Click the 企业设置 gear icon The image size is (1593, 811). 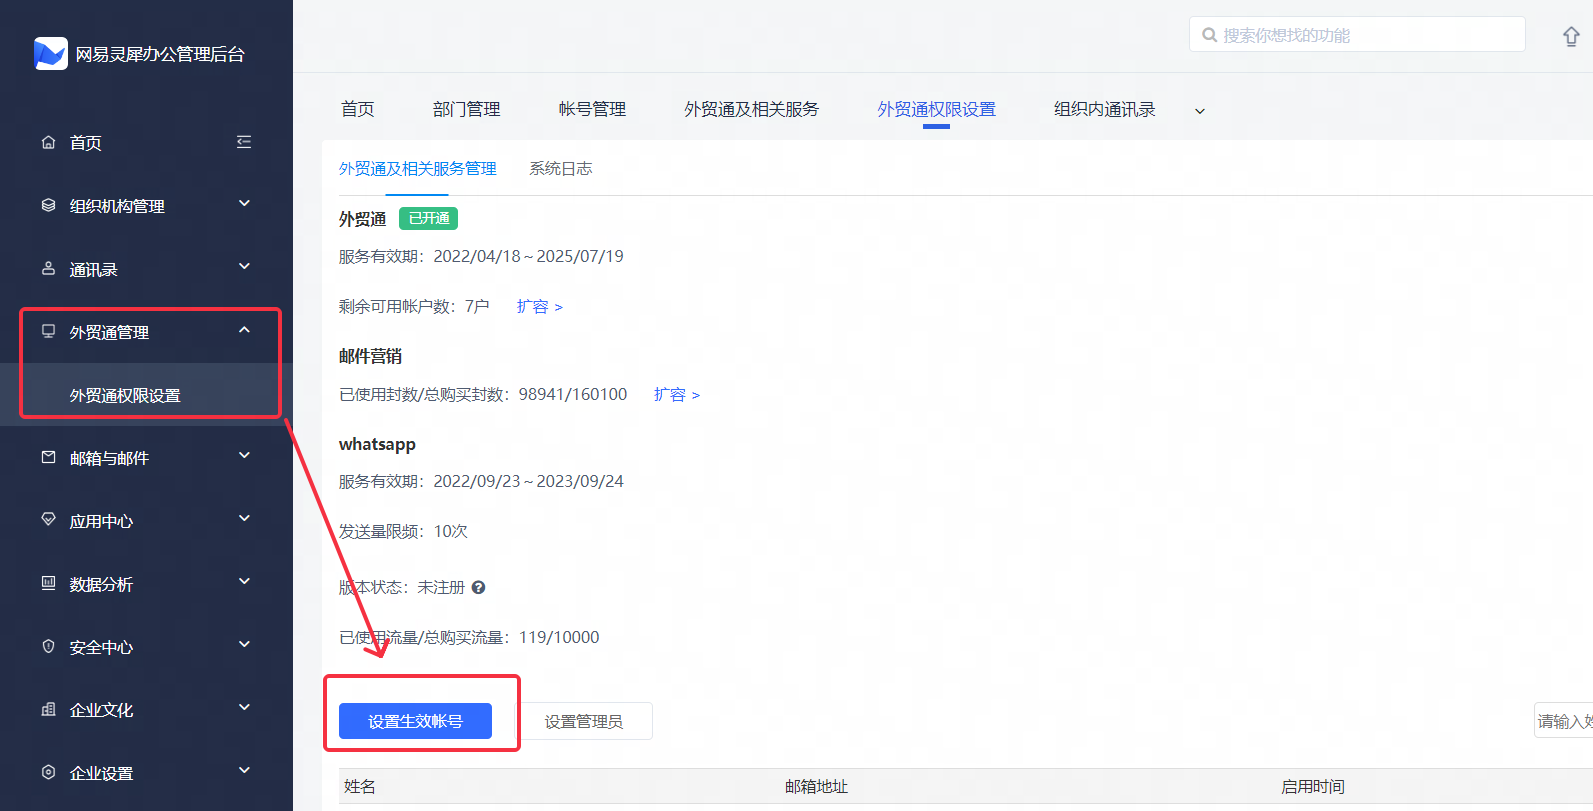[48, 772]
